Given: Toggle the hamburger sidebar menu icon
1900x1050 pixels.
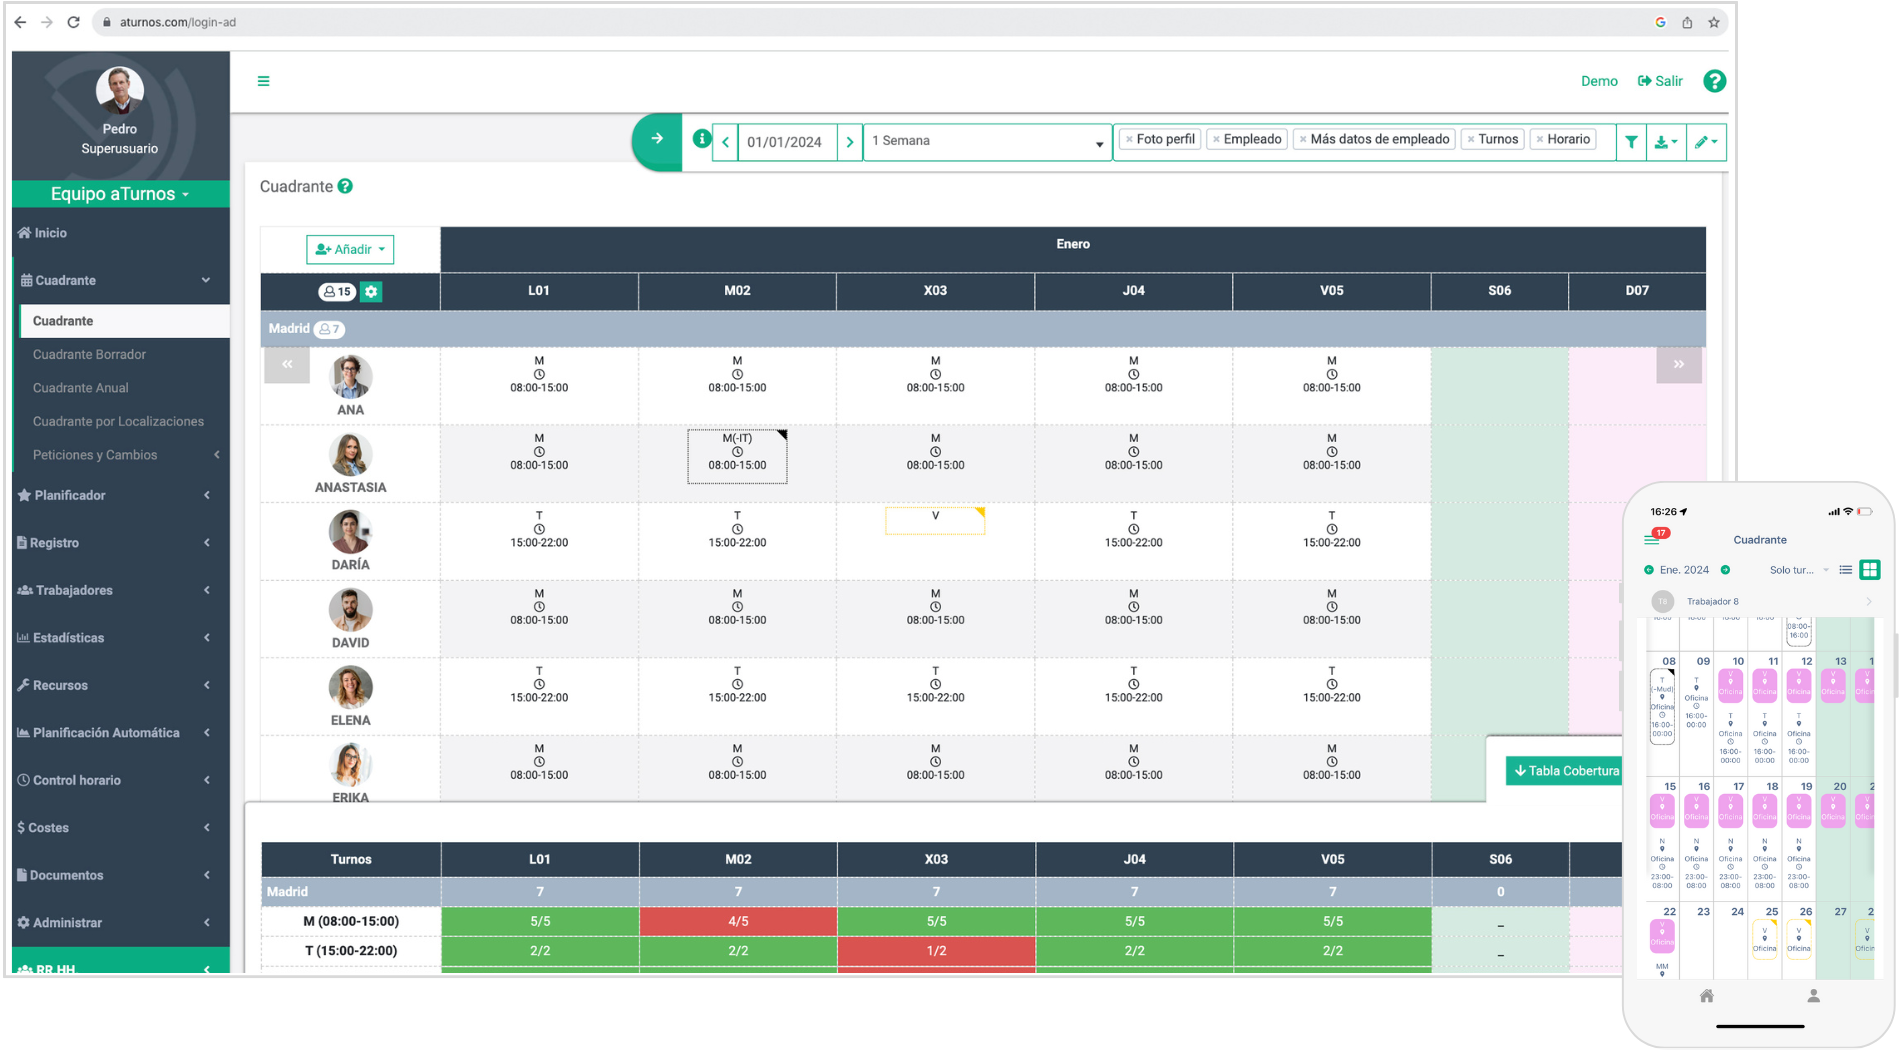Looking at the screenshot, I should coord(264,81).
